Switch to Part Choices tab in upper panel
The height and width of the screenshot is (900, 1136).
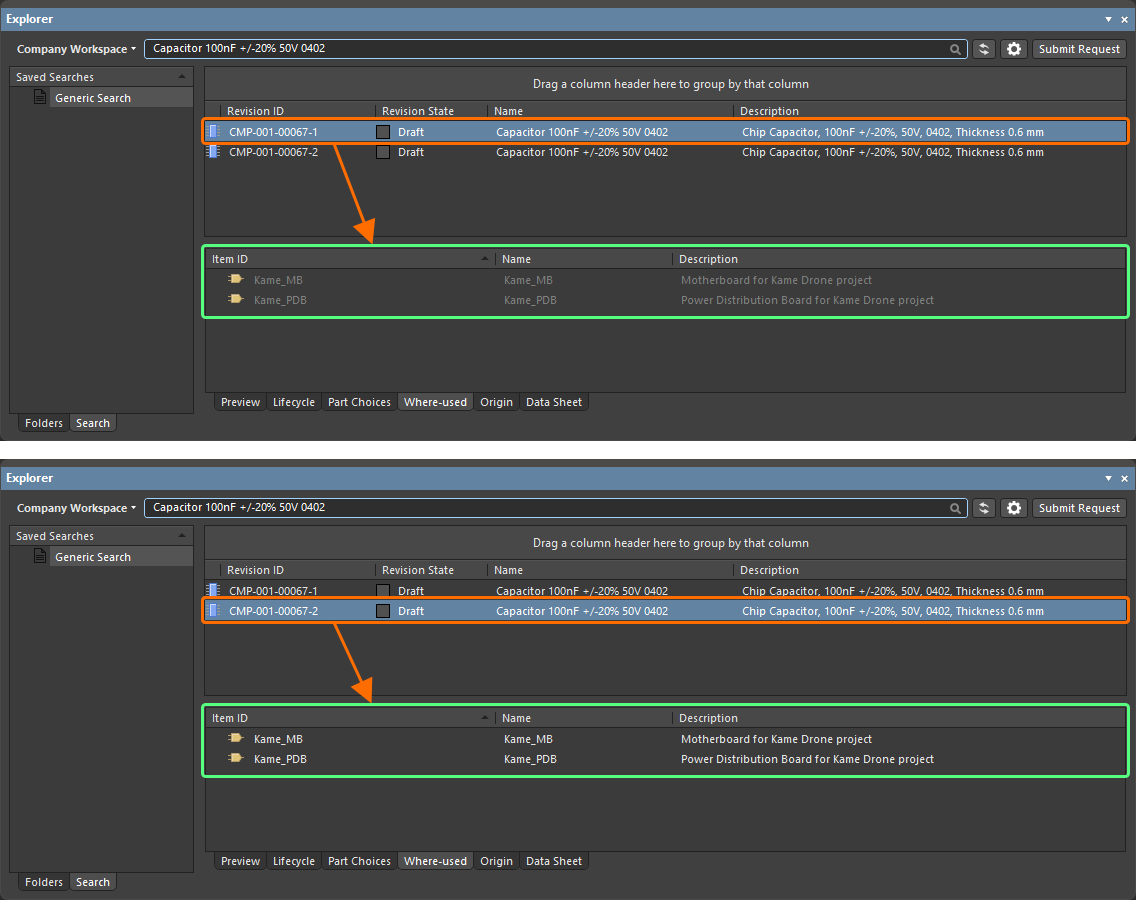[x=359, y=402]
